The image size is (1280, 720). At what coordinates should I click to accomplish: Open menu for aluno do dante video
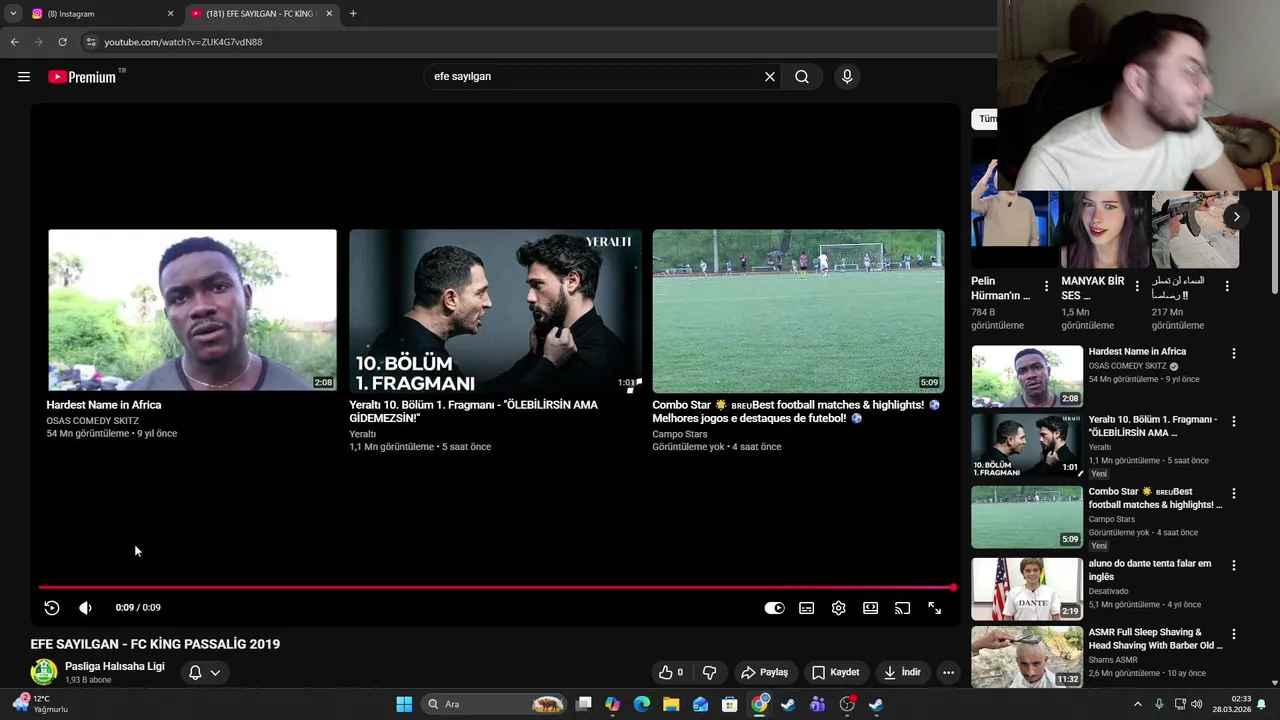pos(1234,565)
